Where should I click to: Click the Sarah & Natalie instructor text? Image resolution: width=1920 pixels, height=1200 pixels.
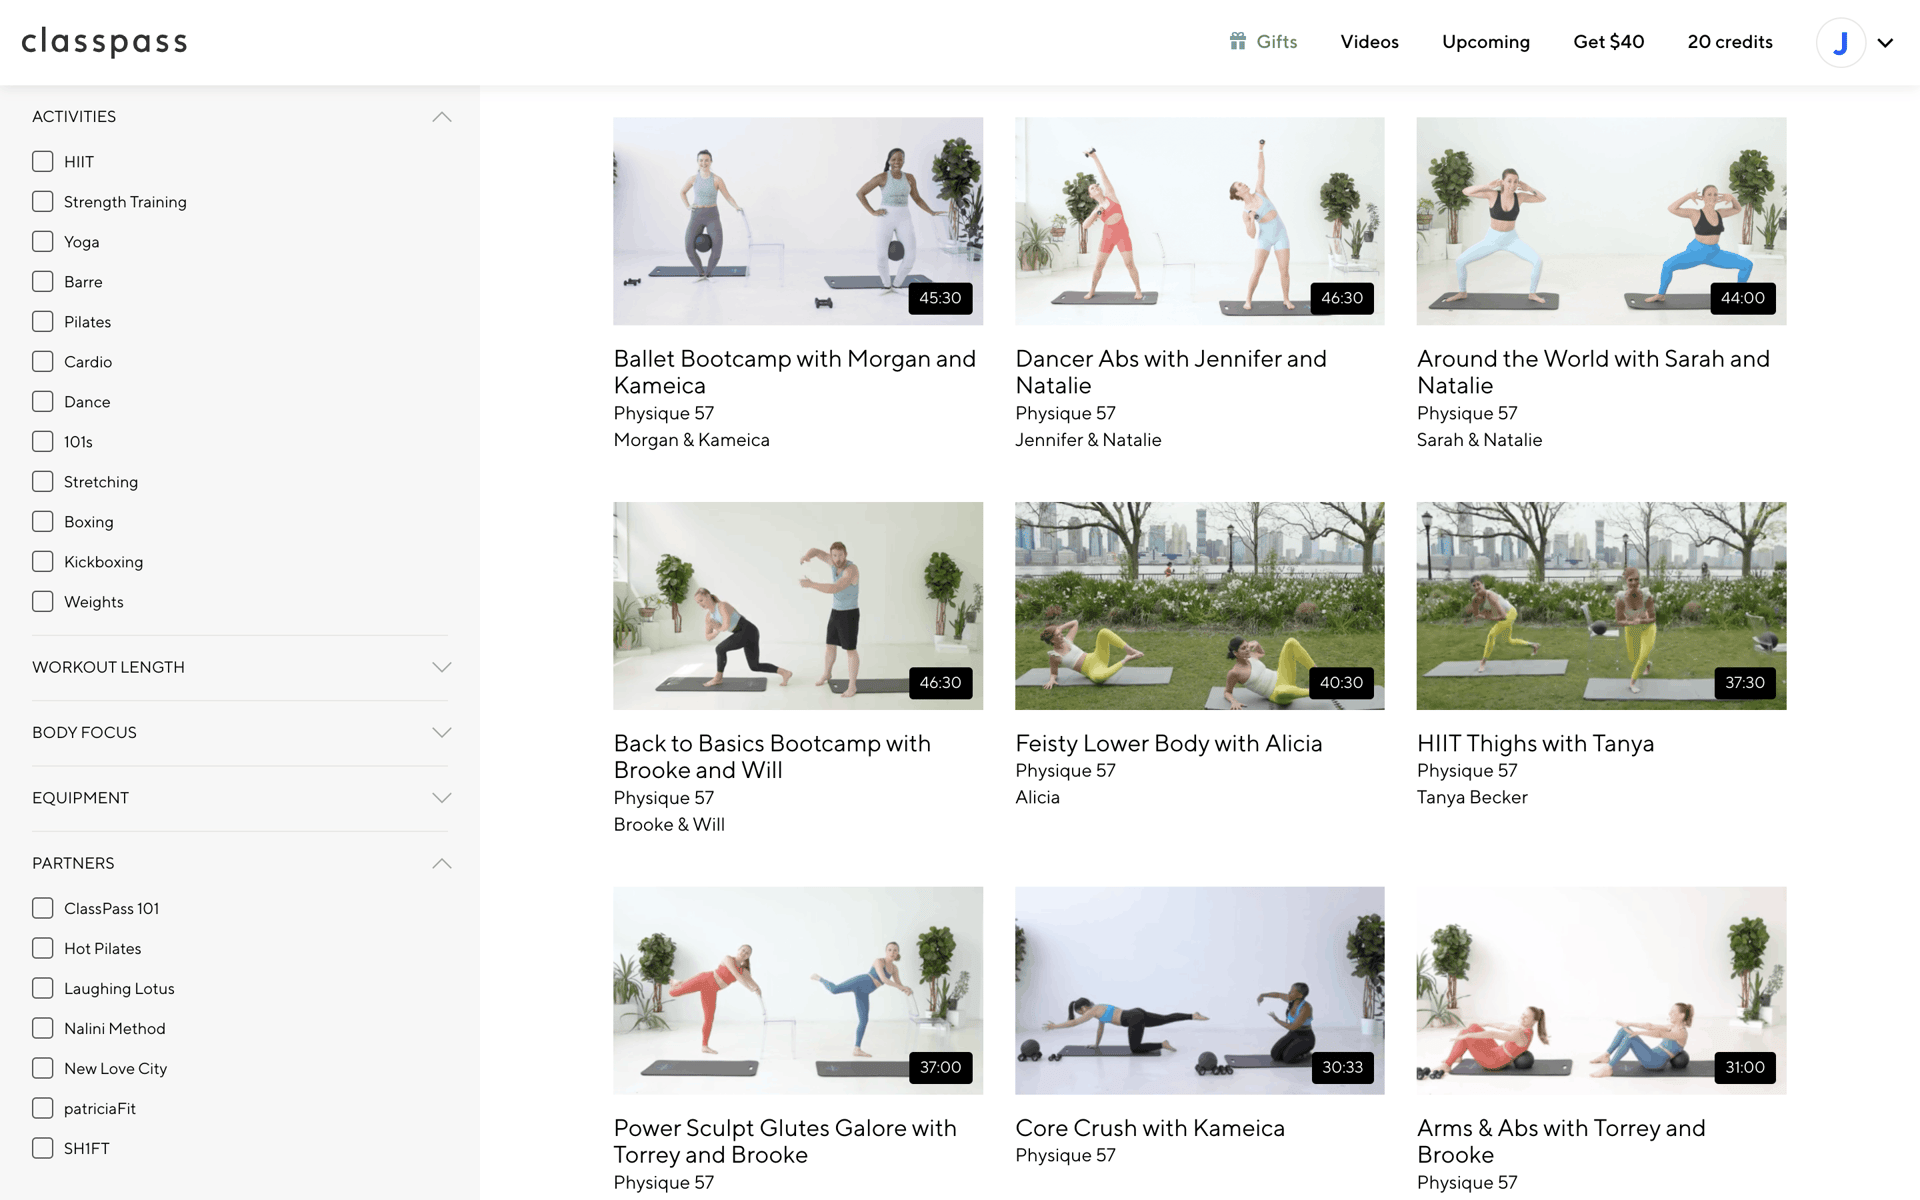click(1479, 440)
